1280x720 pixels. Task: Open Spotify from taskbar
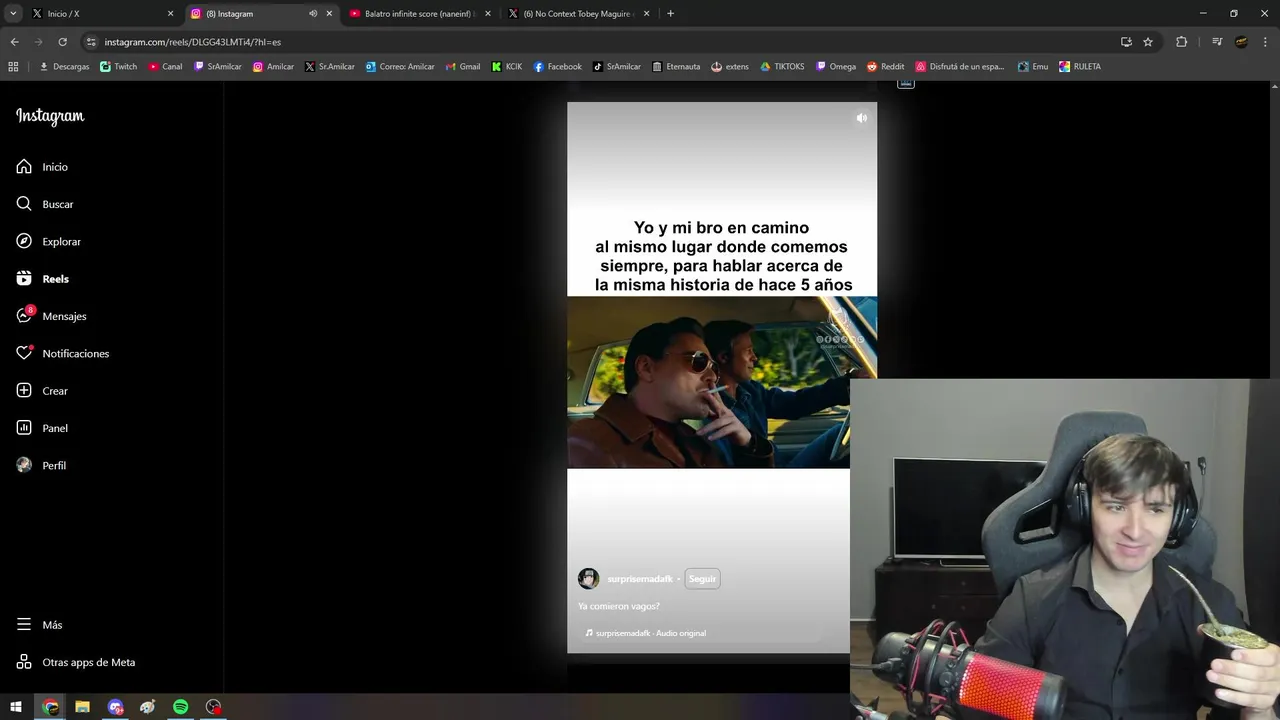click(181, 707)
